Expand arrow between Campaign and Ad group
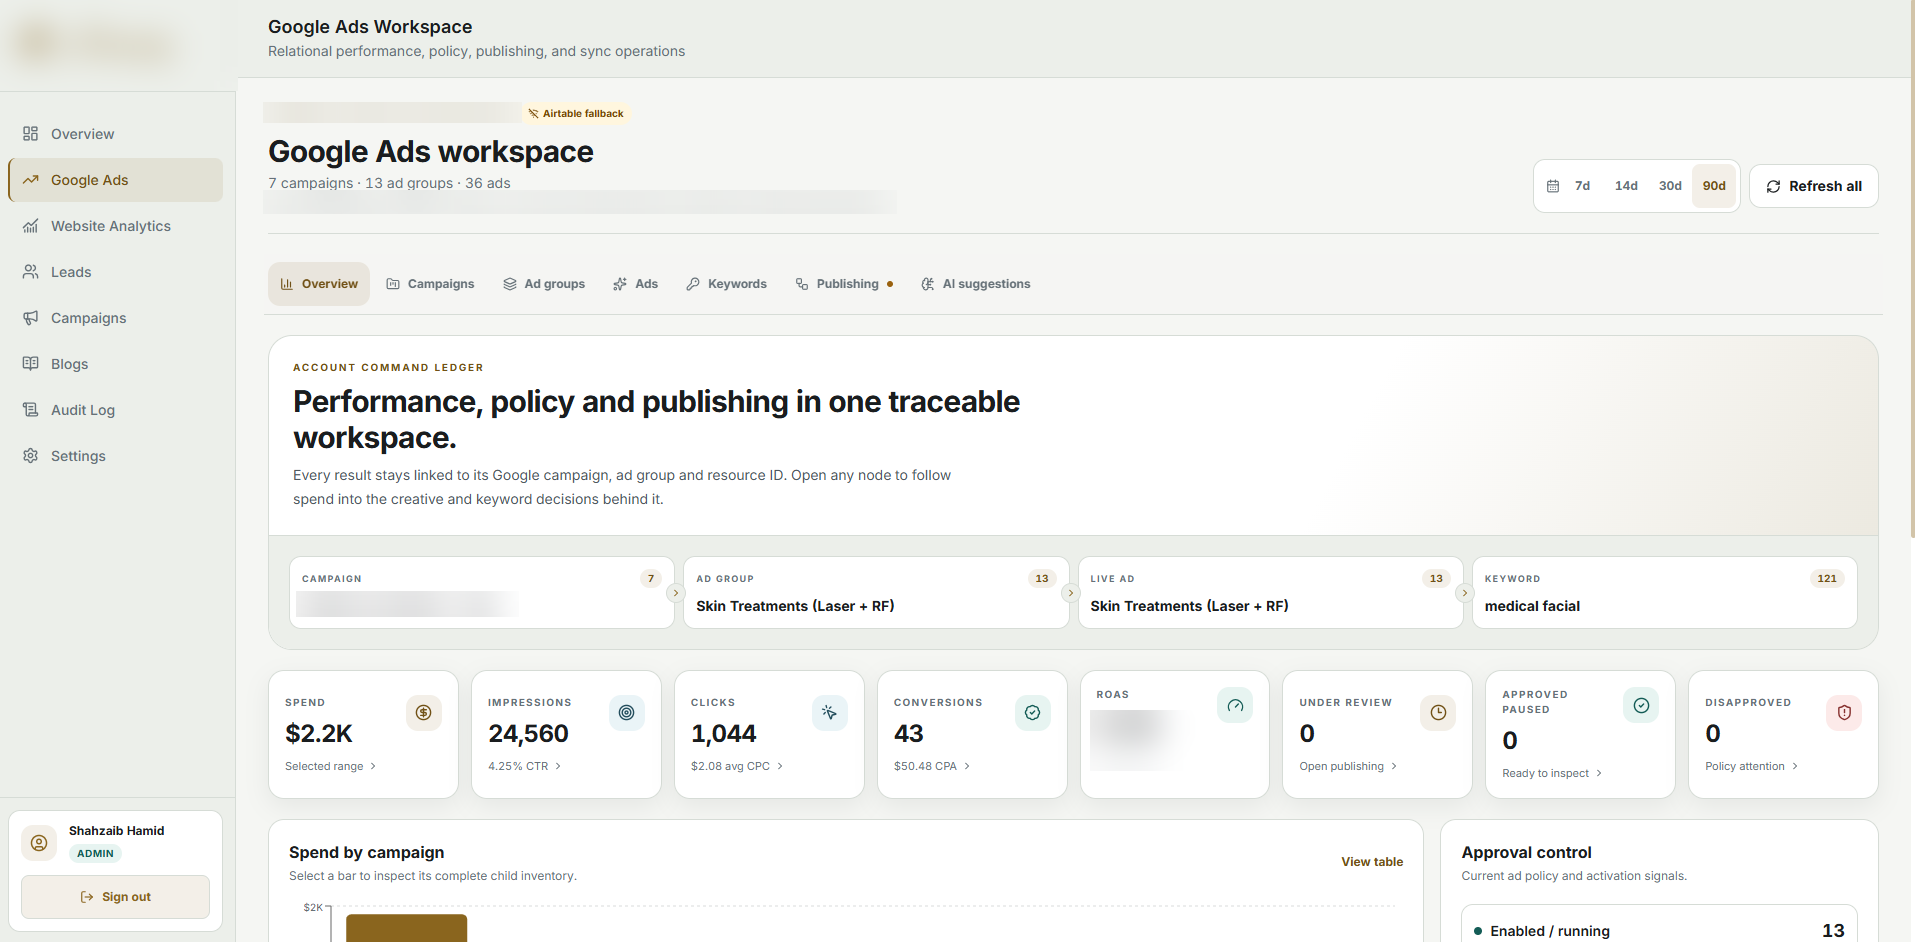This screenshot has height=942, width=1915. point(676,593)
